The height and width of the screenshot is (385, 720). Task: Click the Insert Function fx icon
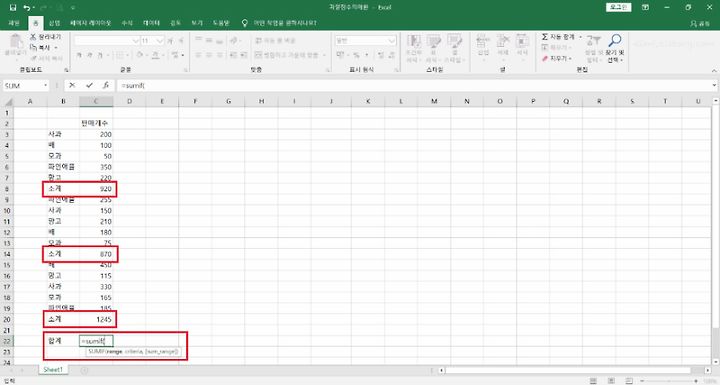(x=106, y=85)
